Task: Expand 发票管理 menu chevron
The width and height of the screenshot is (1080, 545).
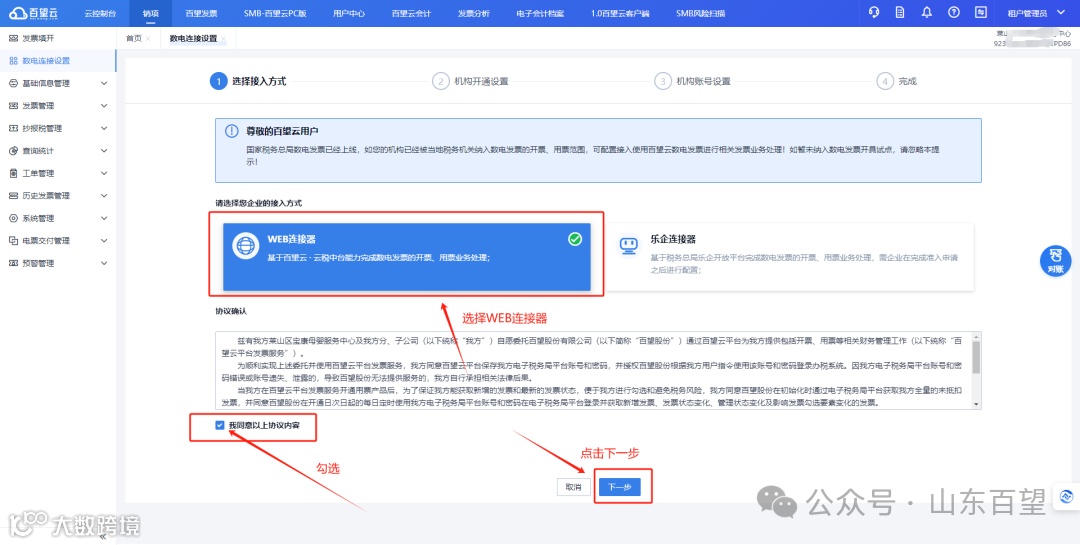Action: [104, 106]
